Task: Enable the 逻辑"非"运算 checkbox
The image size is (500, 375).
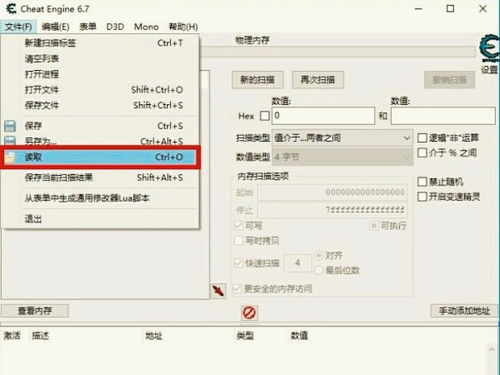Action: tap(422, 138)
